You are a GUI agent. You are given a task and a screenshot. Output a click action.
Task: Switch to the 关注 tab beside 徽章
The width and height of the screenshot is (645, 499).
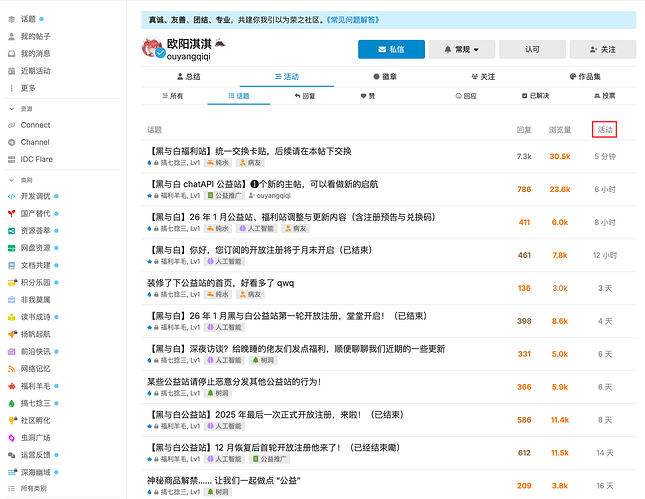click(483, 77)
